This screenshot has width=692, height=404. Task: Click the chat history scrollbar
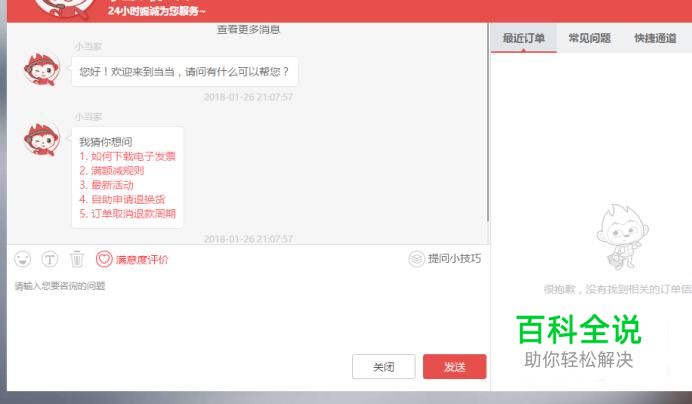(488, 124)
